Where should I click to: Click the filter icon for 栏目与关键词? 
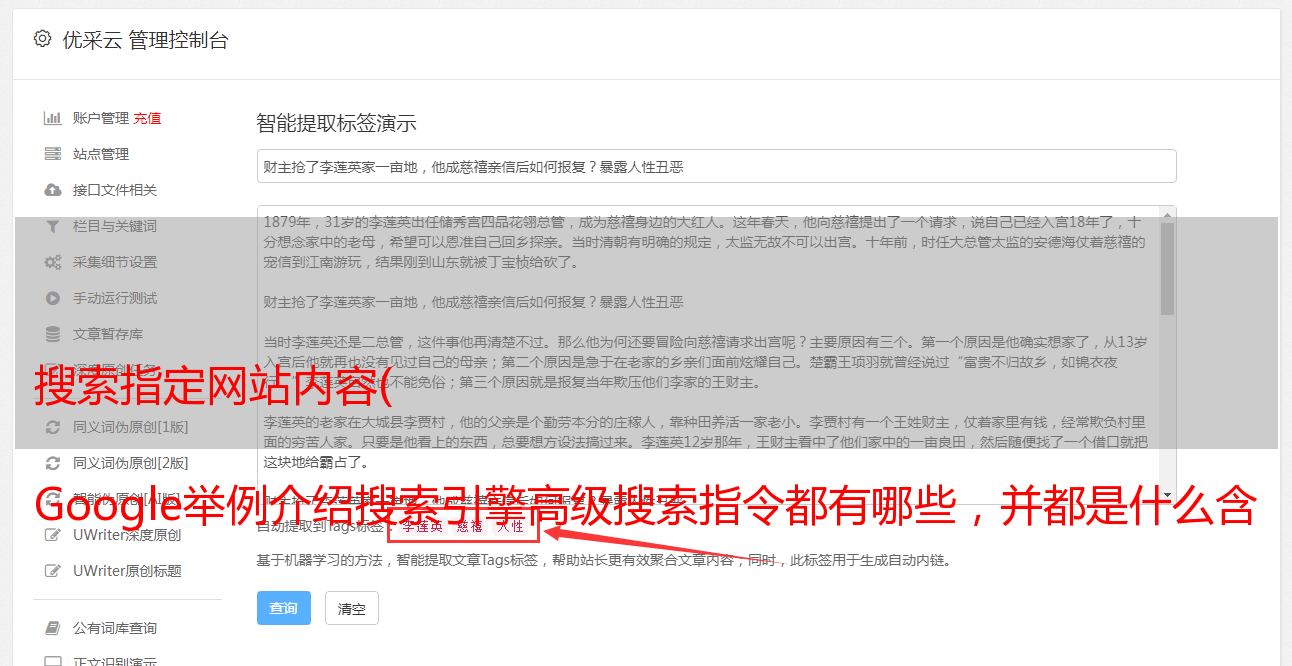pos(53,226)
